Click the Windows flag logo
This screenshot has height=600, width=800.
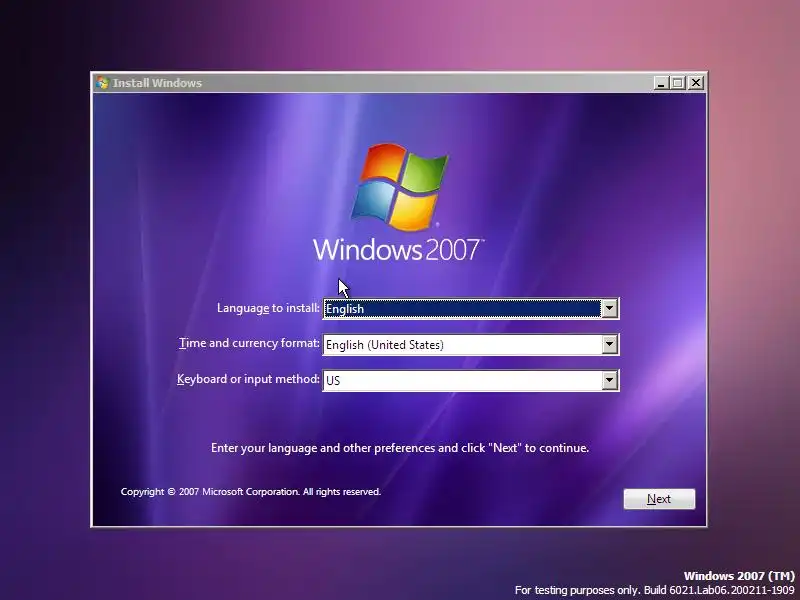(x=401, y=186)
